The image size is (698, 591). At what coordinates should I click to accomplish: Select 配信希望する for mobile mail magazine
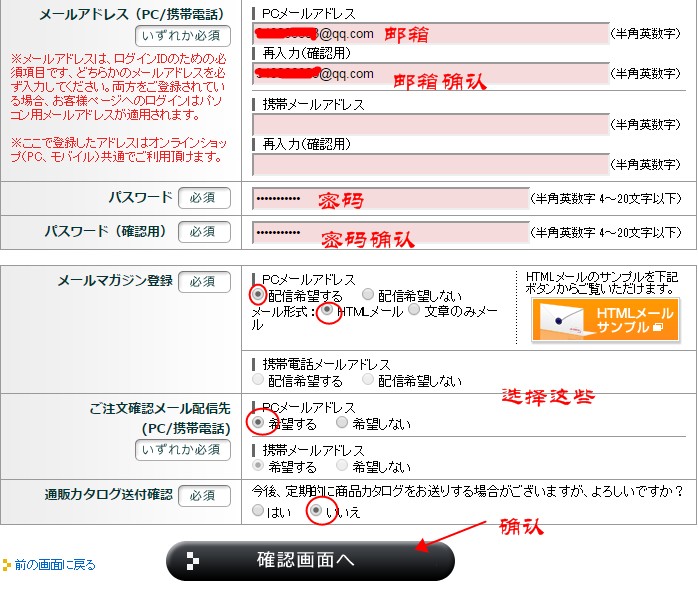click(259, 381)
